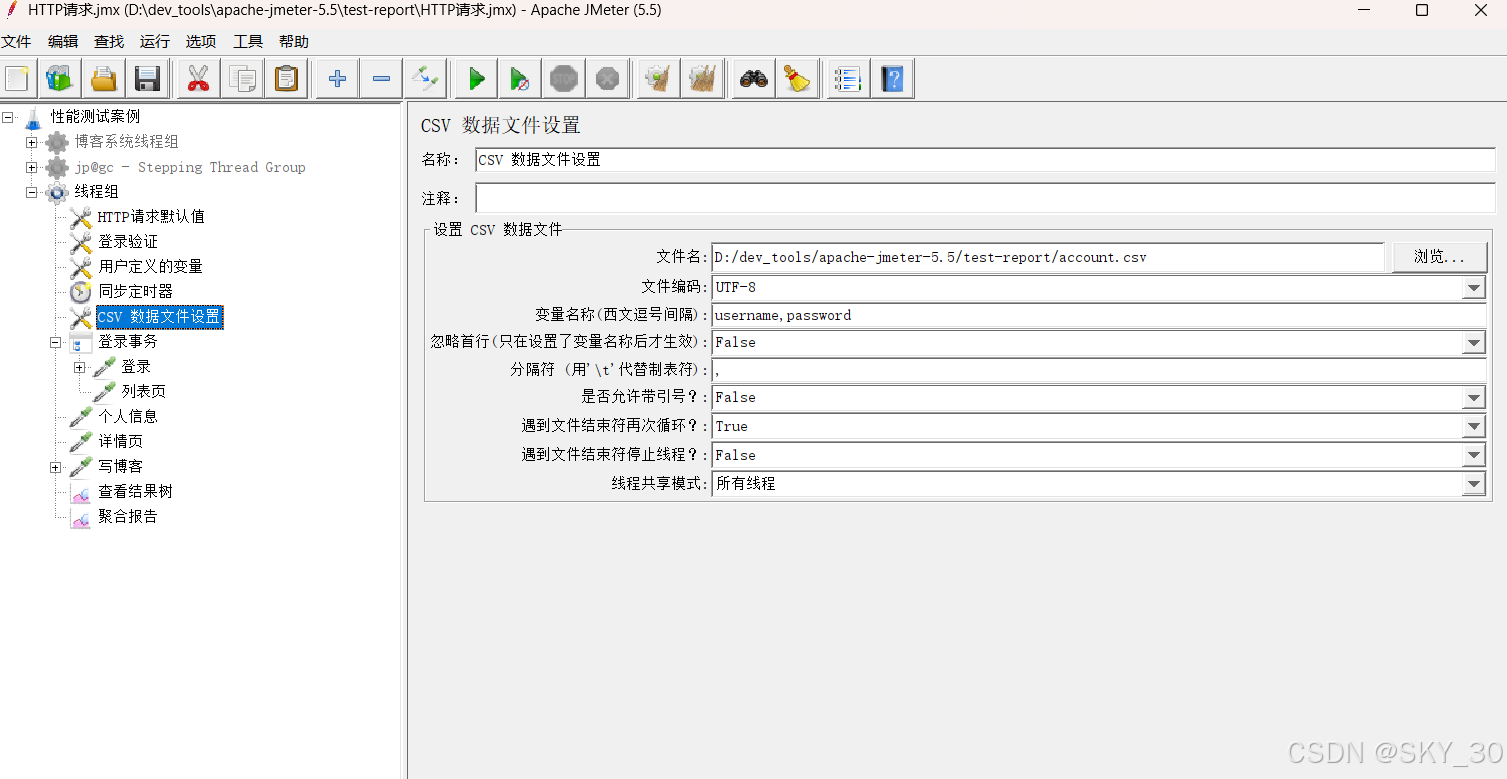
Task: Expand the 写博客 sampler node
Action: [x=56, y=467]
